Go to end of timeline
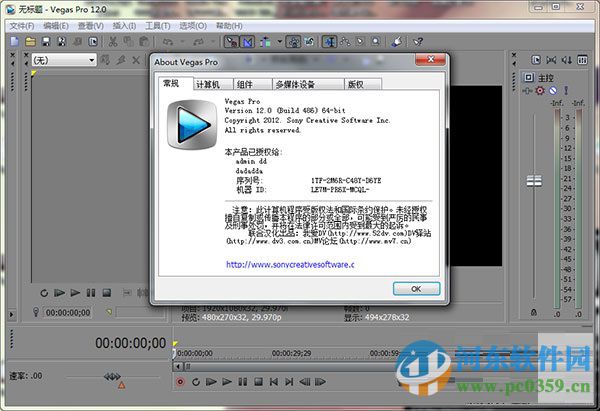The width and height of the screenshot is (600, 411). [289, 382]
